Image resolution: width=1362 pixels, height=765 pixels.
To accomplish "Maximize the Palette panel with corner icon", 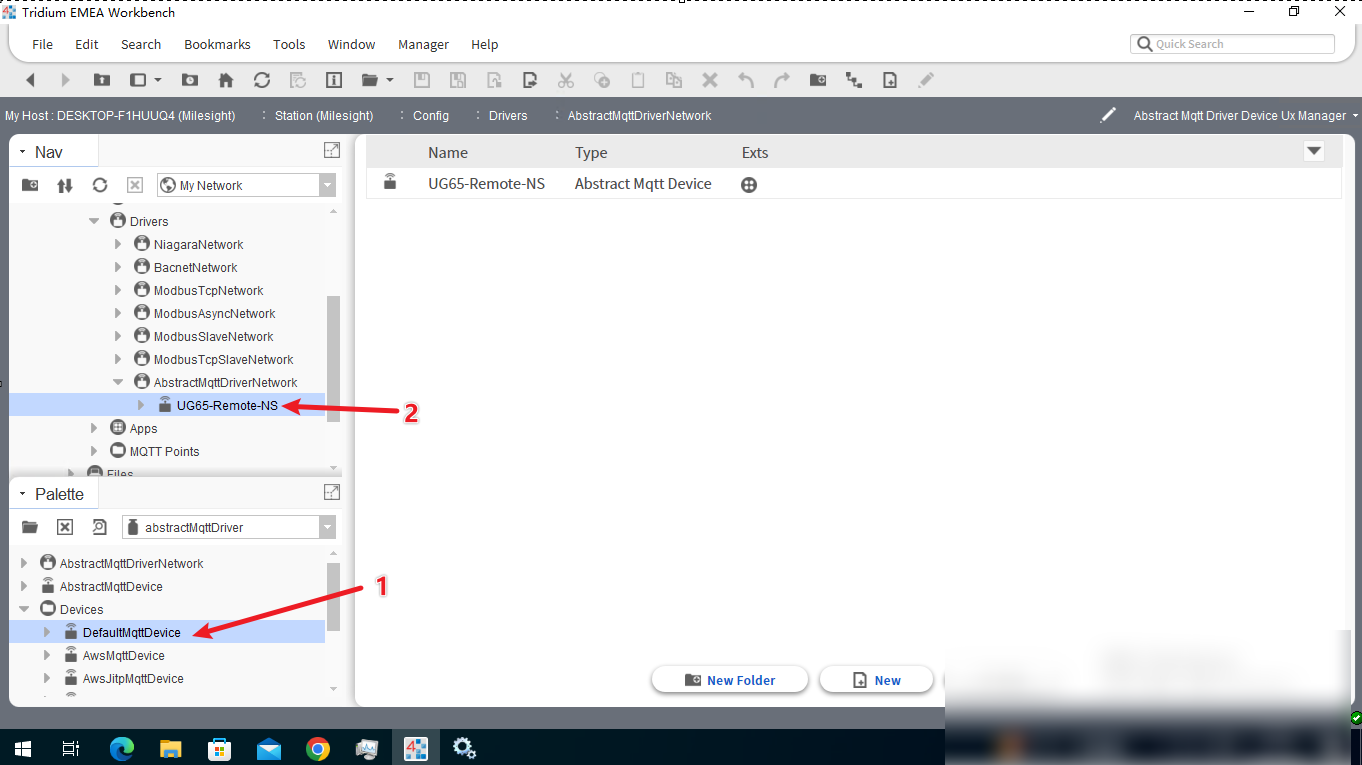I will (x=332, y=492).
